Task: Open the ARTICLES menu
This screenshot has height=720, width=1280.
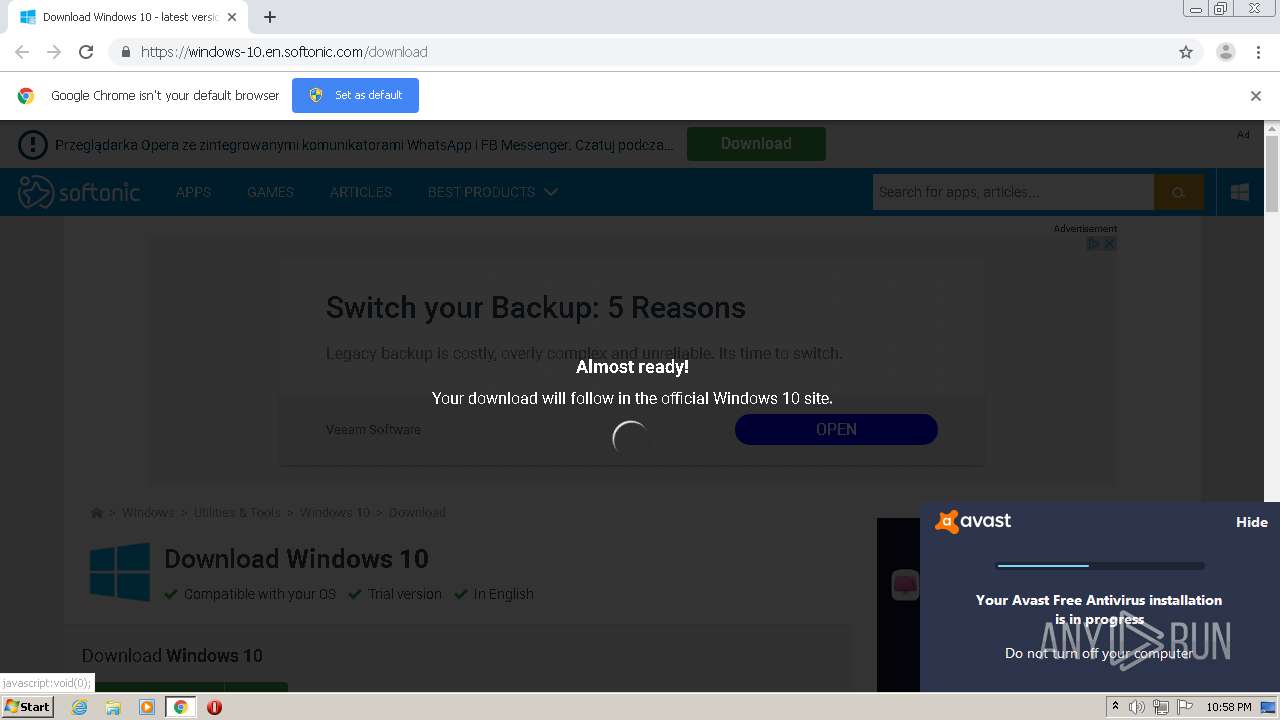Action: tap(361, 192)
